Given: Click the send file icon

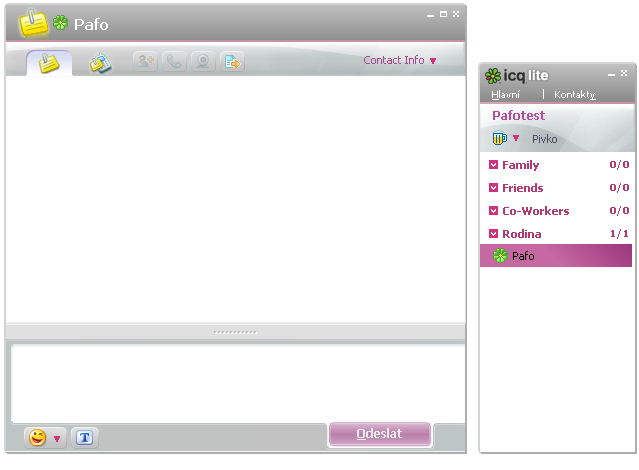Looking at the screenshot, I should click(x=232, y=62).
